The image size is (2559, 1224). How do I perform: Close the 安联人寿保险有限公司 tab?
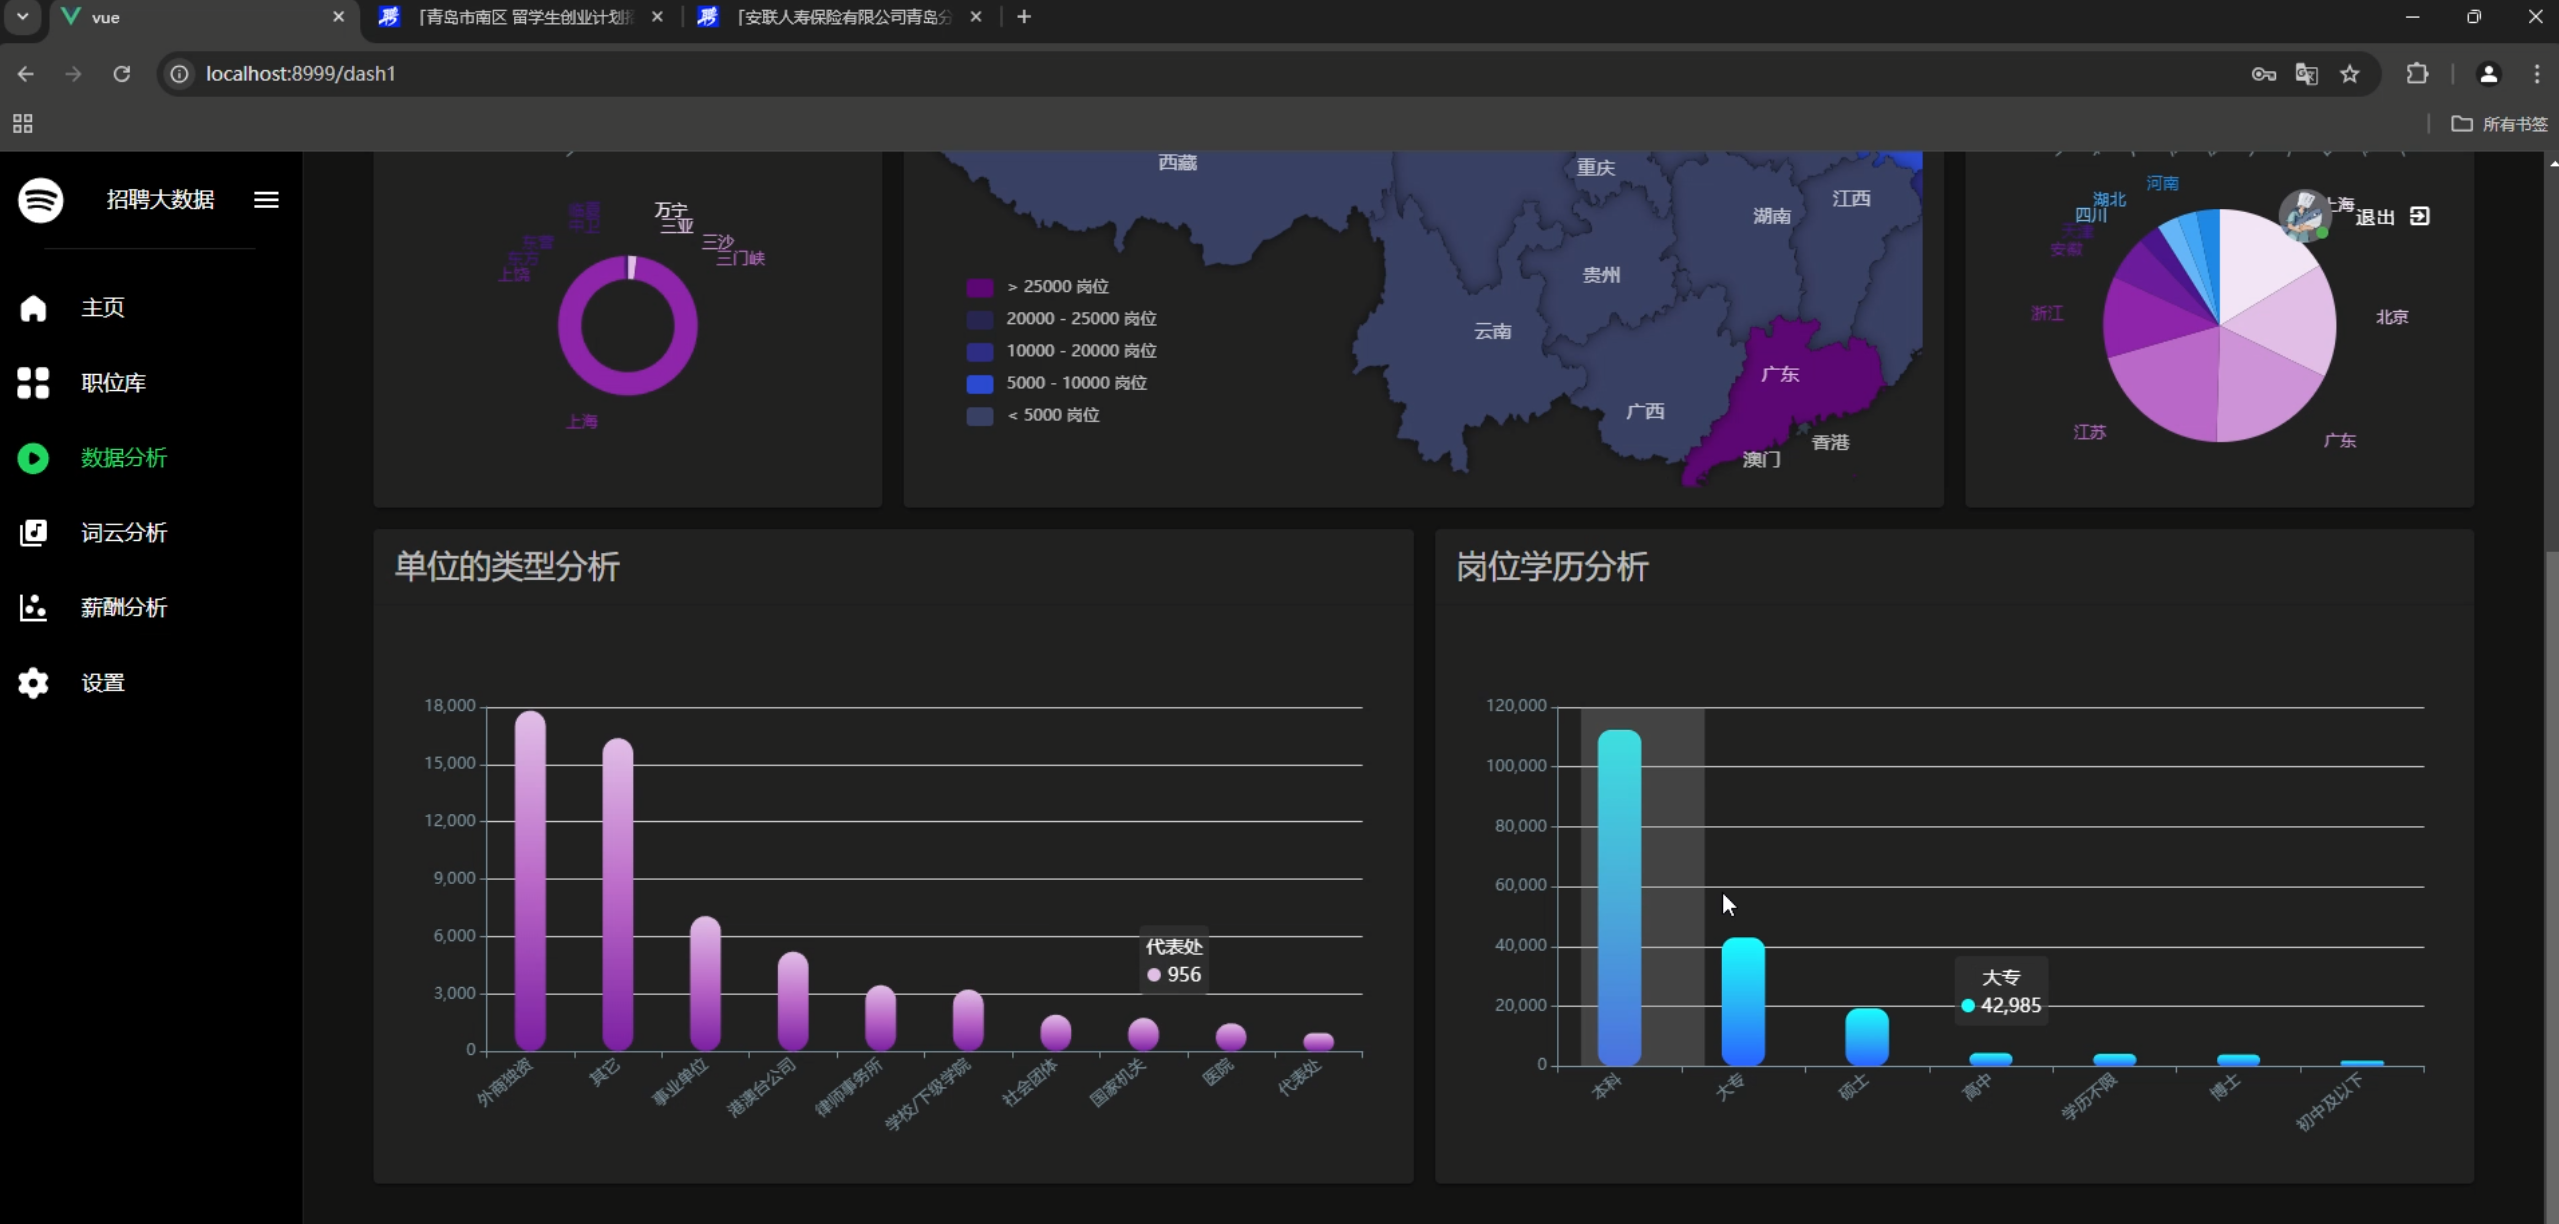coord(976,17)
